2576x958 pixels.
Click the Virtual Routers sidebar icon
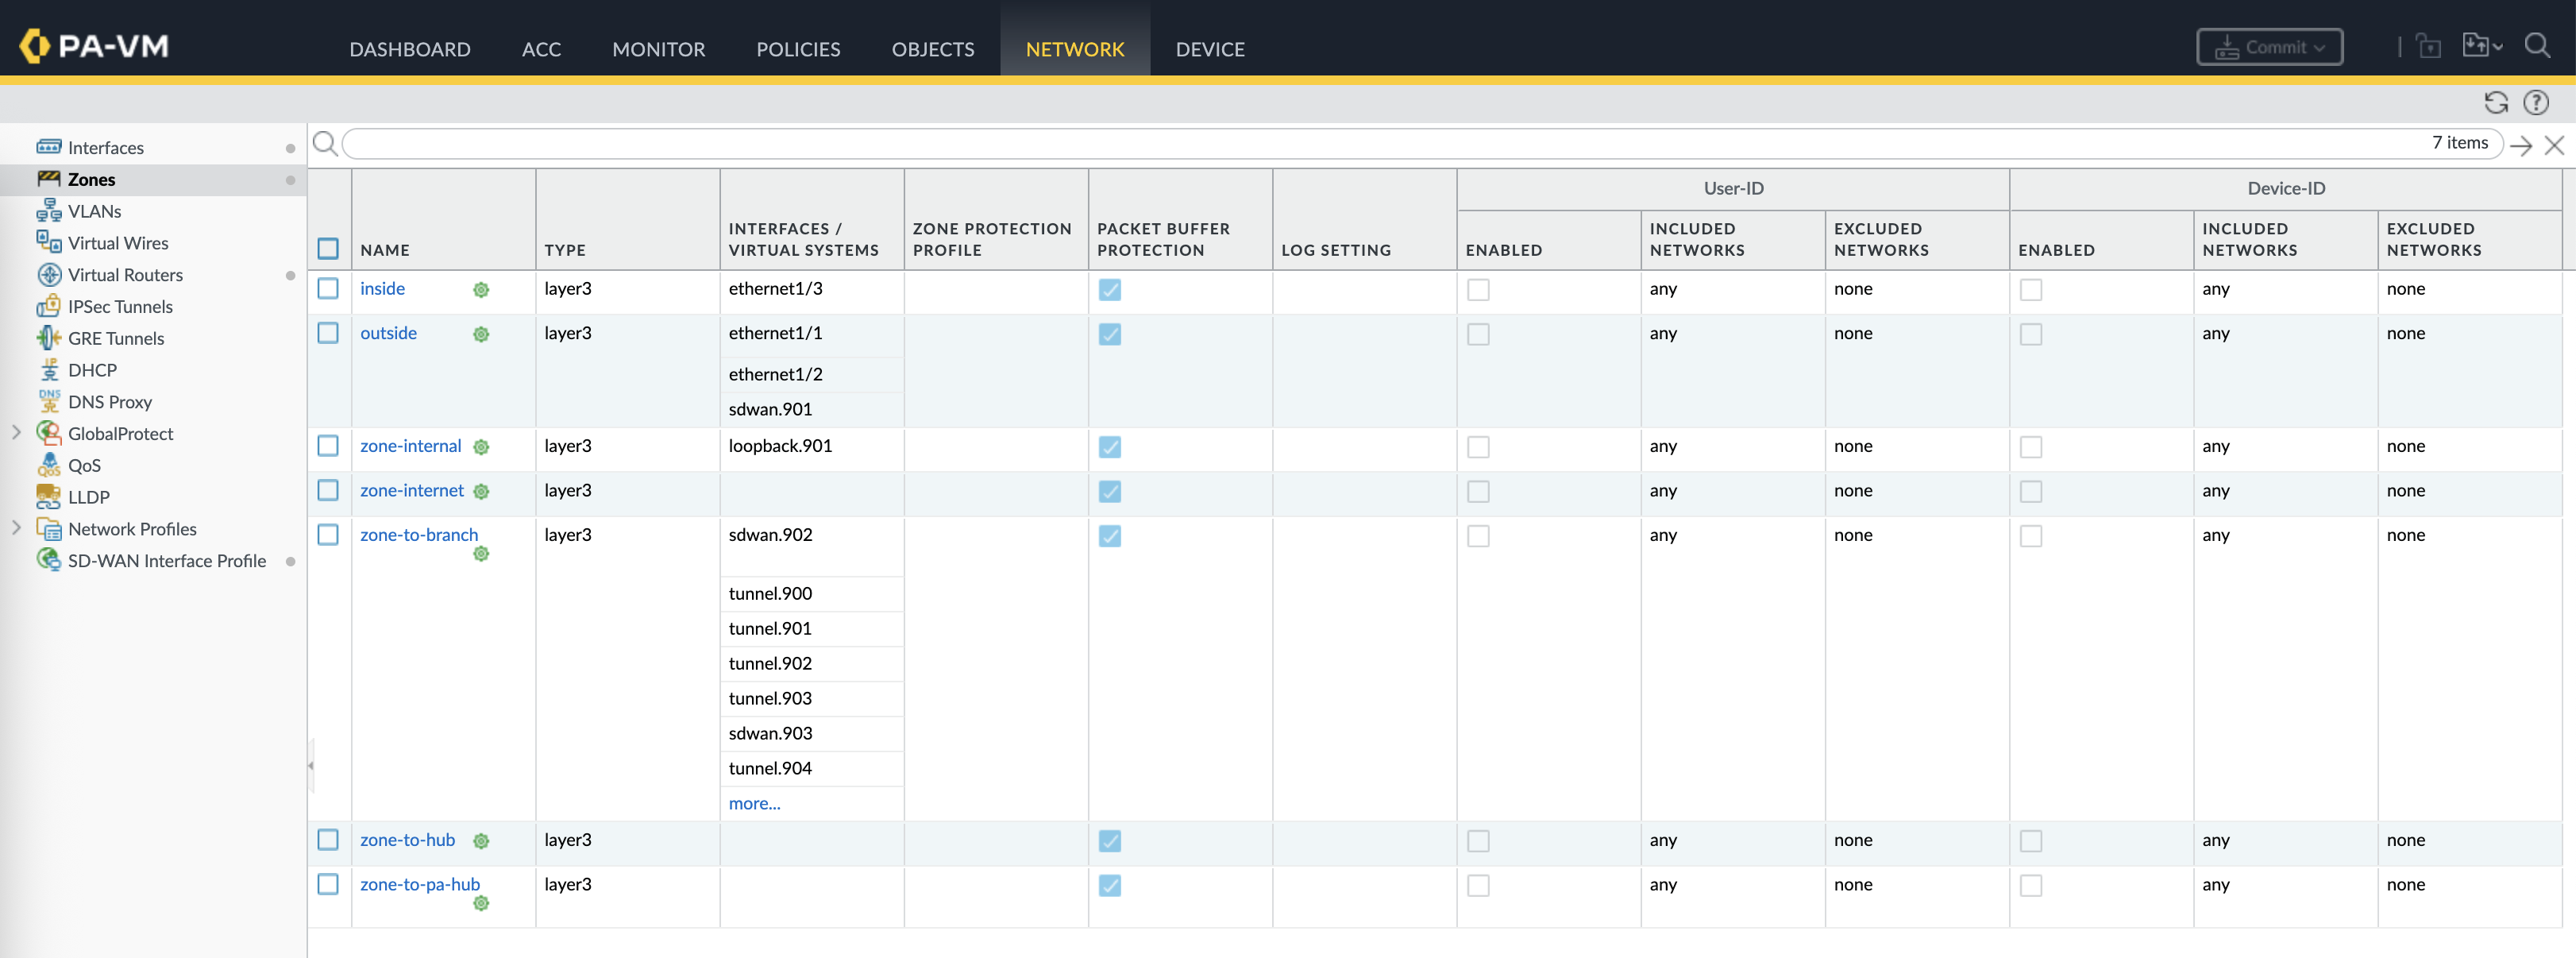click(x=48, y=275)
